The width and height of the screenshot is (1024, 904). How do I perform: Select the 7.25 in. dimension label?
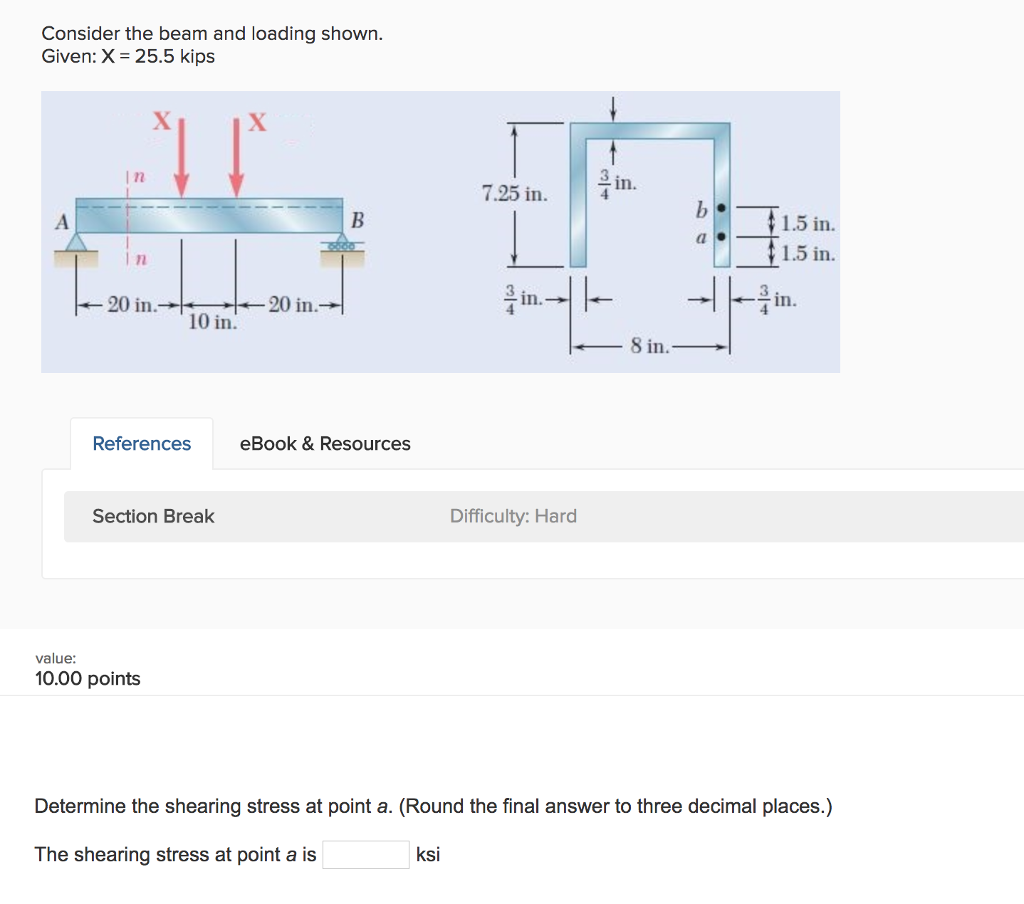coord(513,195)
